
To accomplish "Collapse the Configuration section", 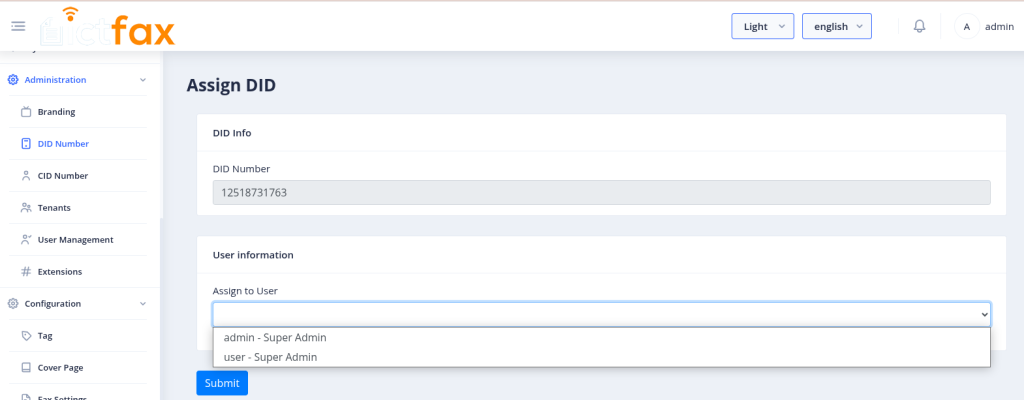I will [143, 304].
